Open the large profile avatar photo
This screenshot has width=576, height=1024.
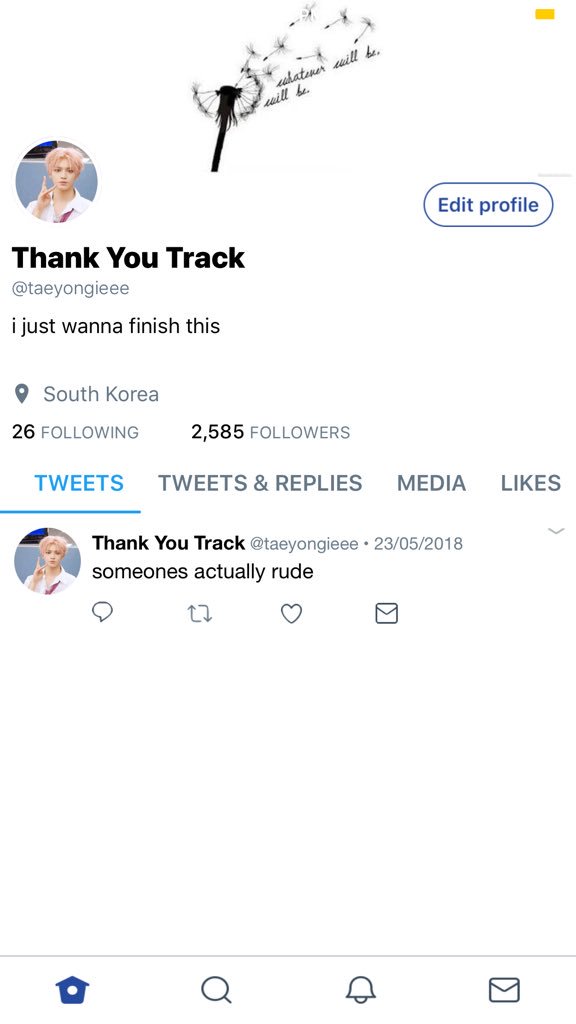(x=56, y=181)
